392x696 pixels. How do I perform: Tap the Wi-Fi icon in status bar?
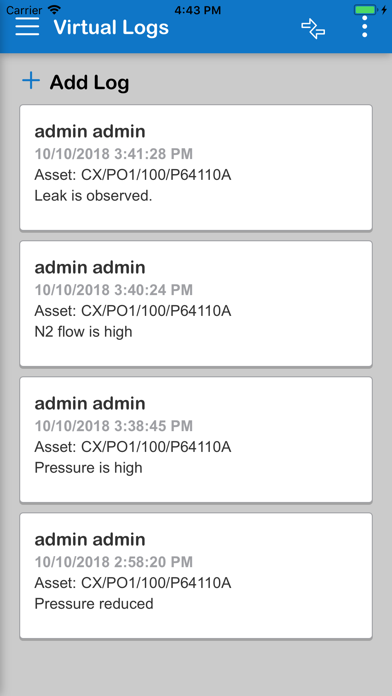tap(54, 9)
